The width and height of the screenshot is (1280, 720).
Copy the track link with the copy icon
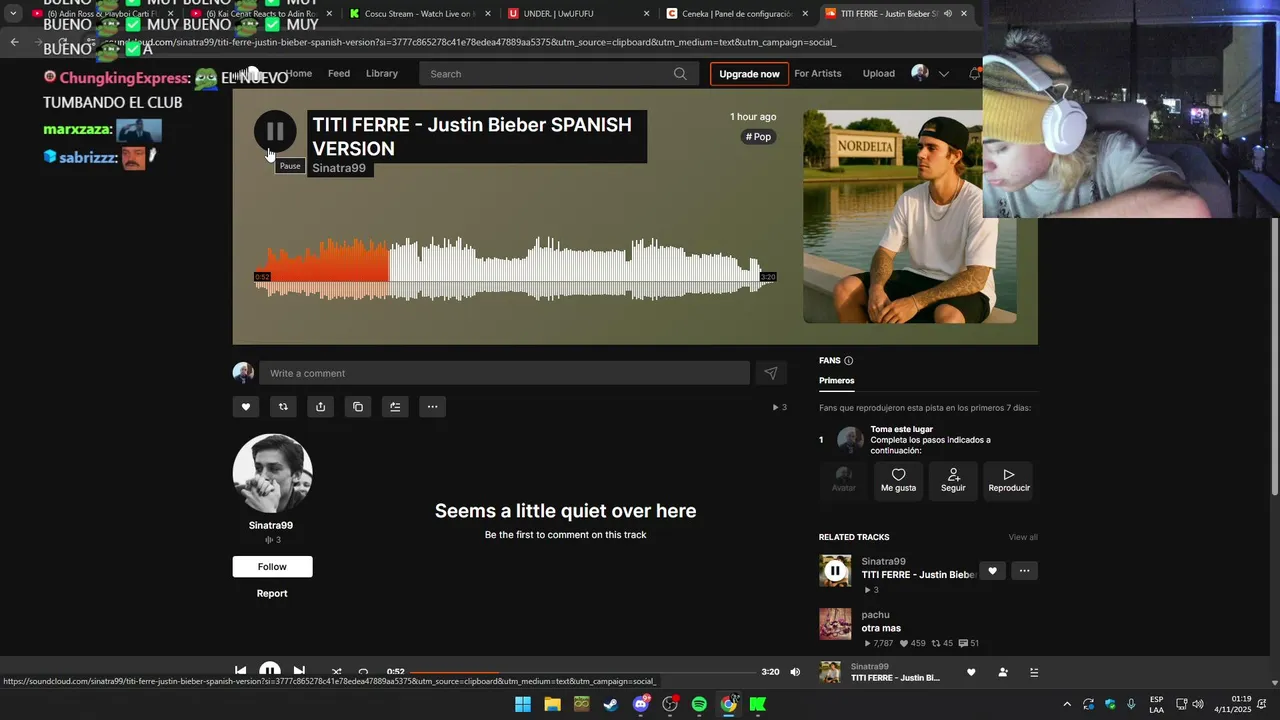click(358, 407)
